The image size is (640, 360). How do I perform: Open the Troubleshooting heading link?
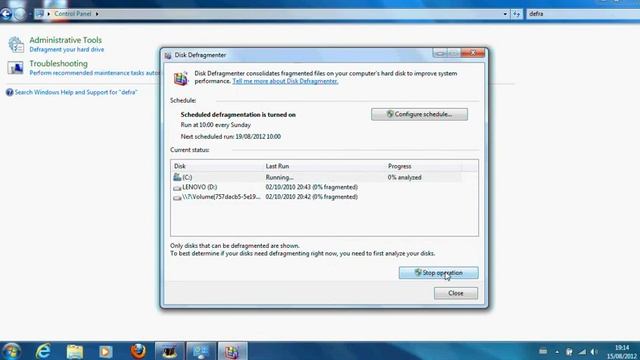tap(58, 64)
